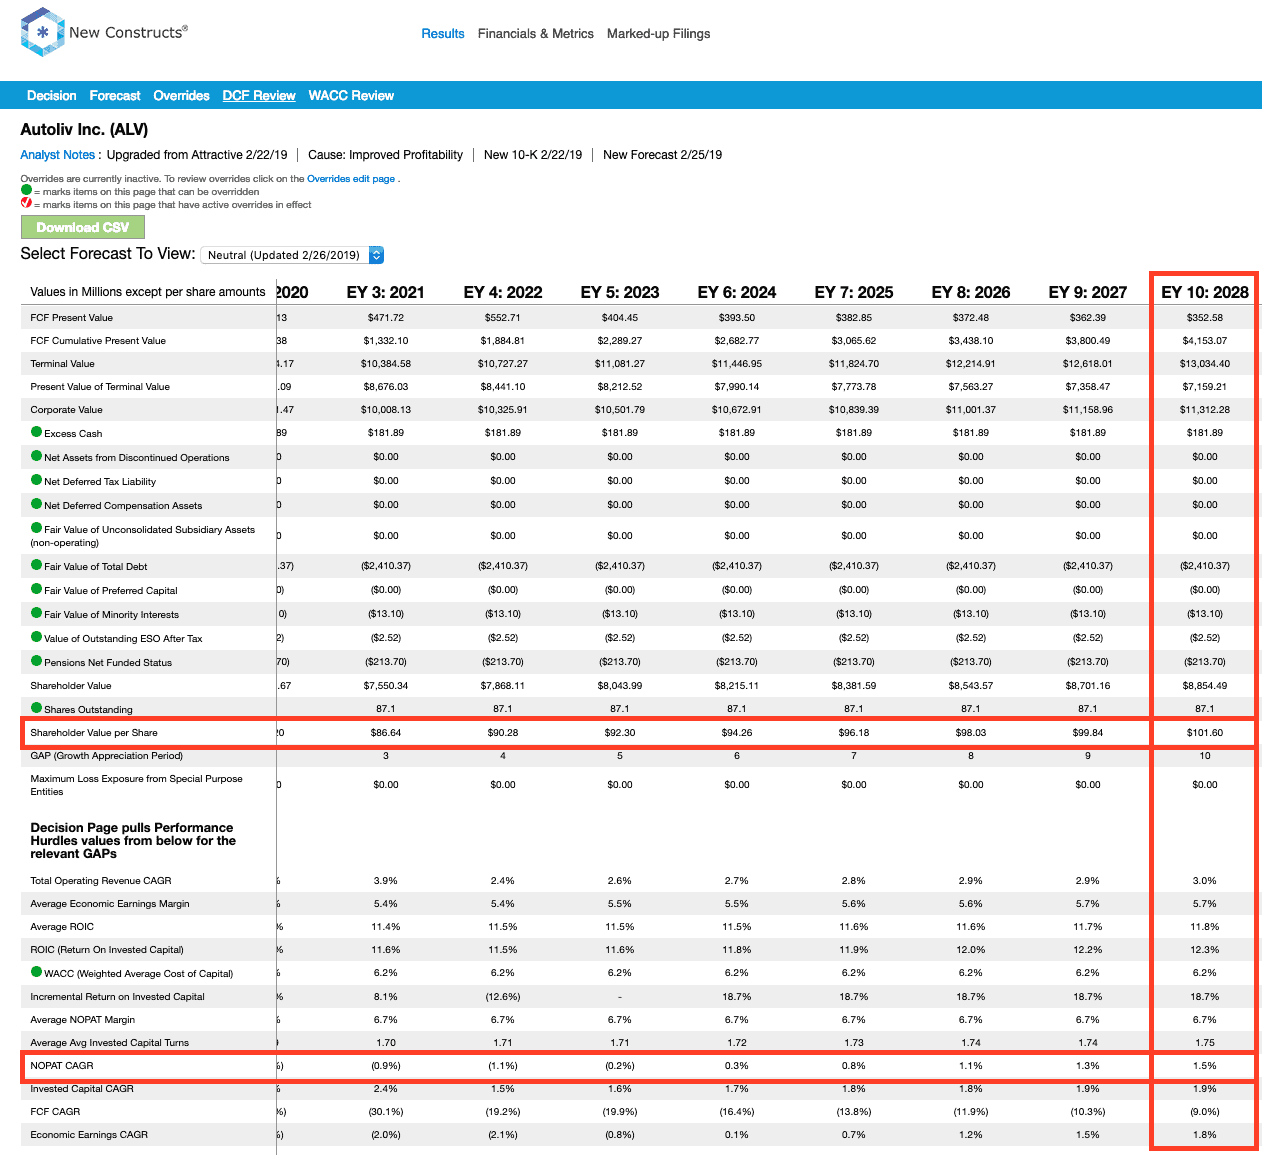Open WACC Review in navigation bar

pyautogui.click(x=351, y=96)
